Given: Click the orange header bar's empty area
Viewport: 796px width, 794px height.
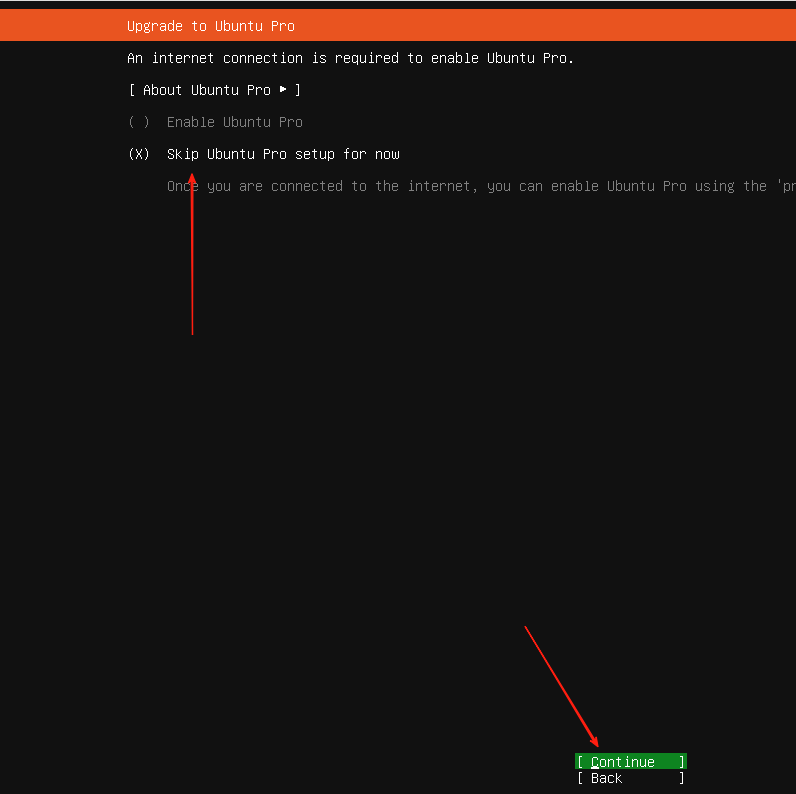Looking at the screenshot, I should pyautogui.click(x=550, y=26).
